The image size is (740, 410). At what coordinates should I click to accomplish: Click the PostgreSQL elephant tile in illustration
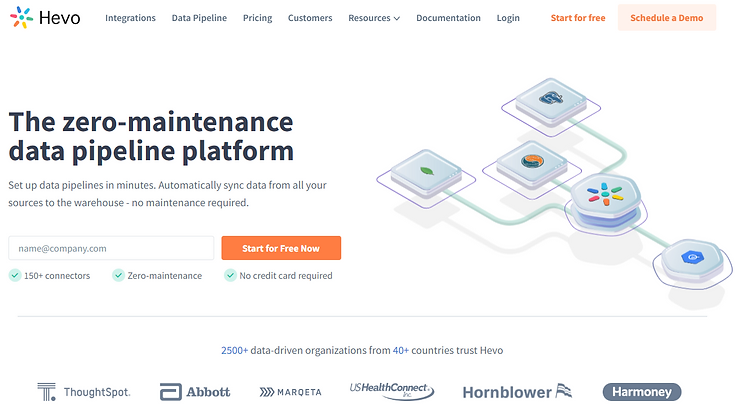pyautogui.click(x=551, y=101)
